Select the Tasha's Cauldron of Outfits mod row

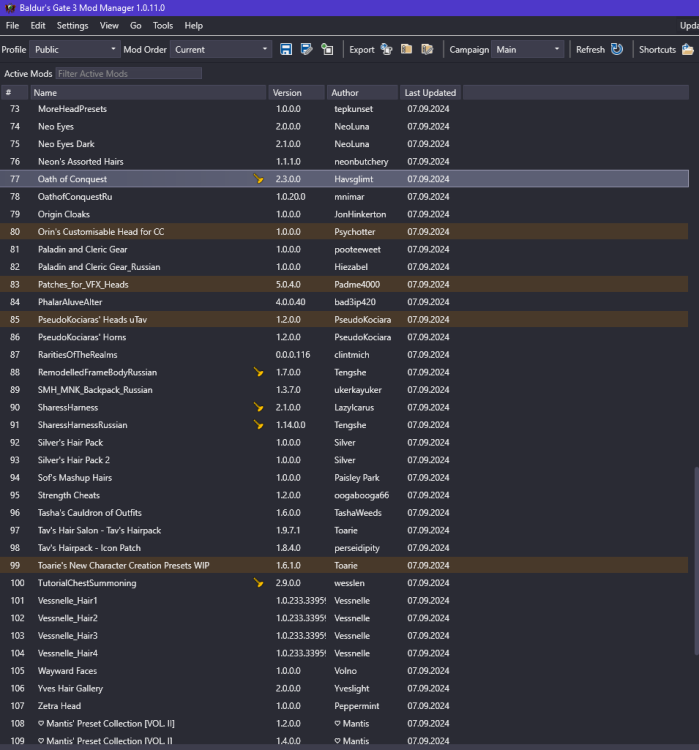[x=150, y=513]
